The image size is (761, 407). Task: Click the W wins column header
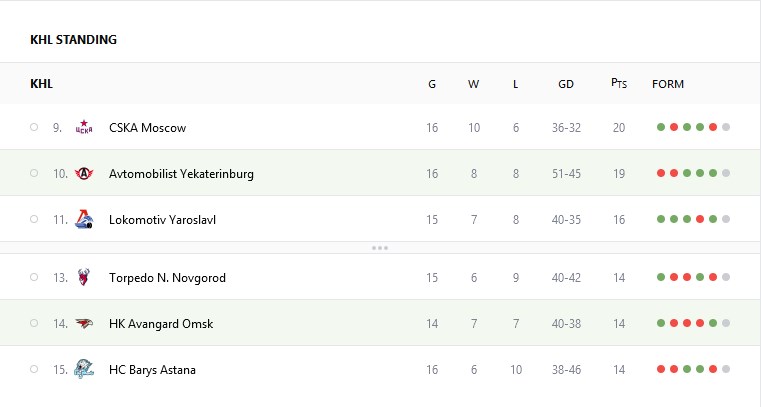(473, 84)
